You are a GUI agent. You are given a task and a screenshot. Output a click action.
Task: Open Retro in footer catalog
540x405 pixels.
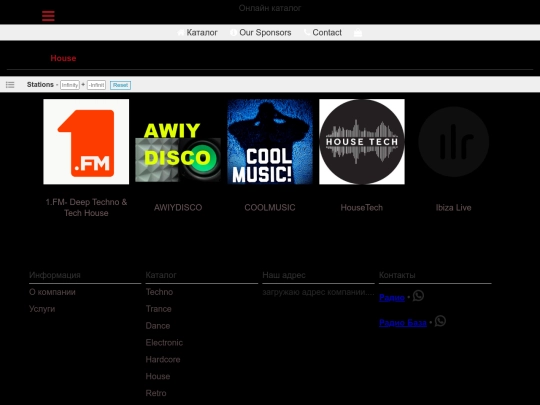coord(156,393)
